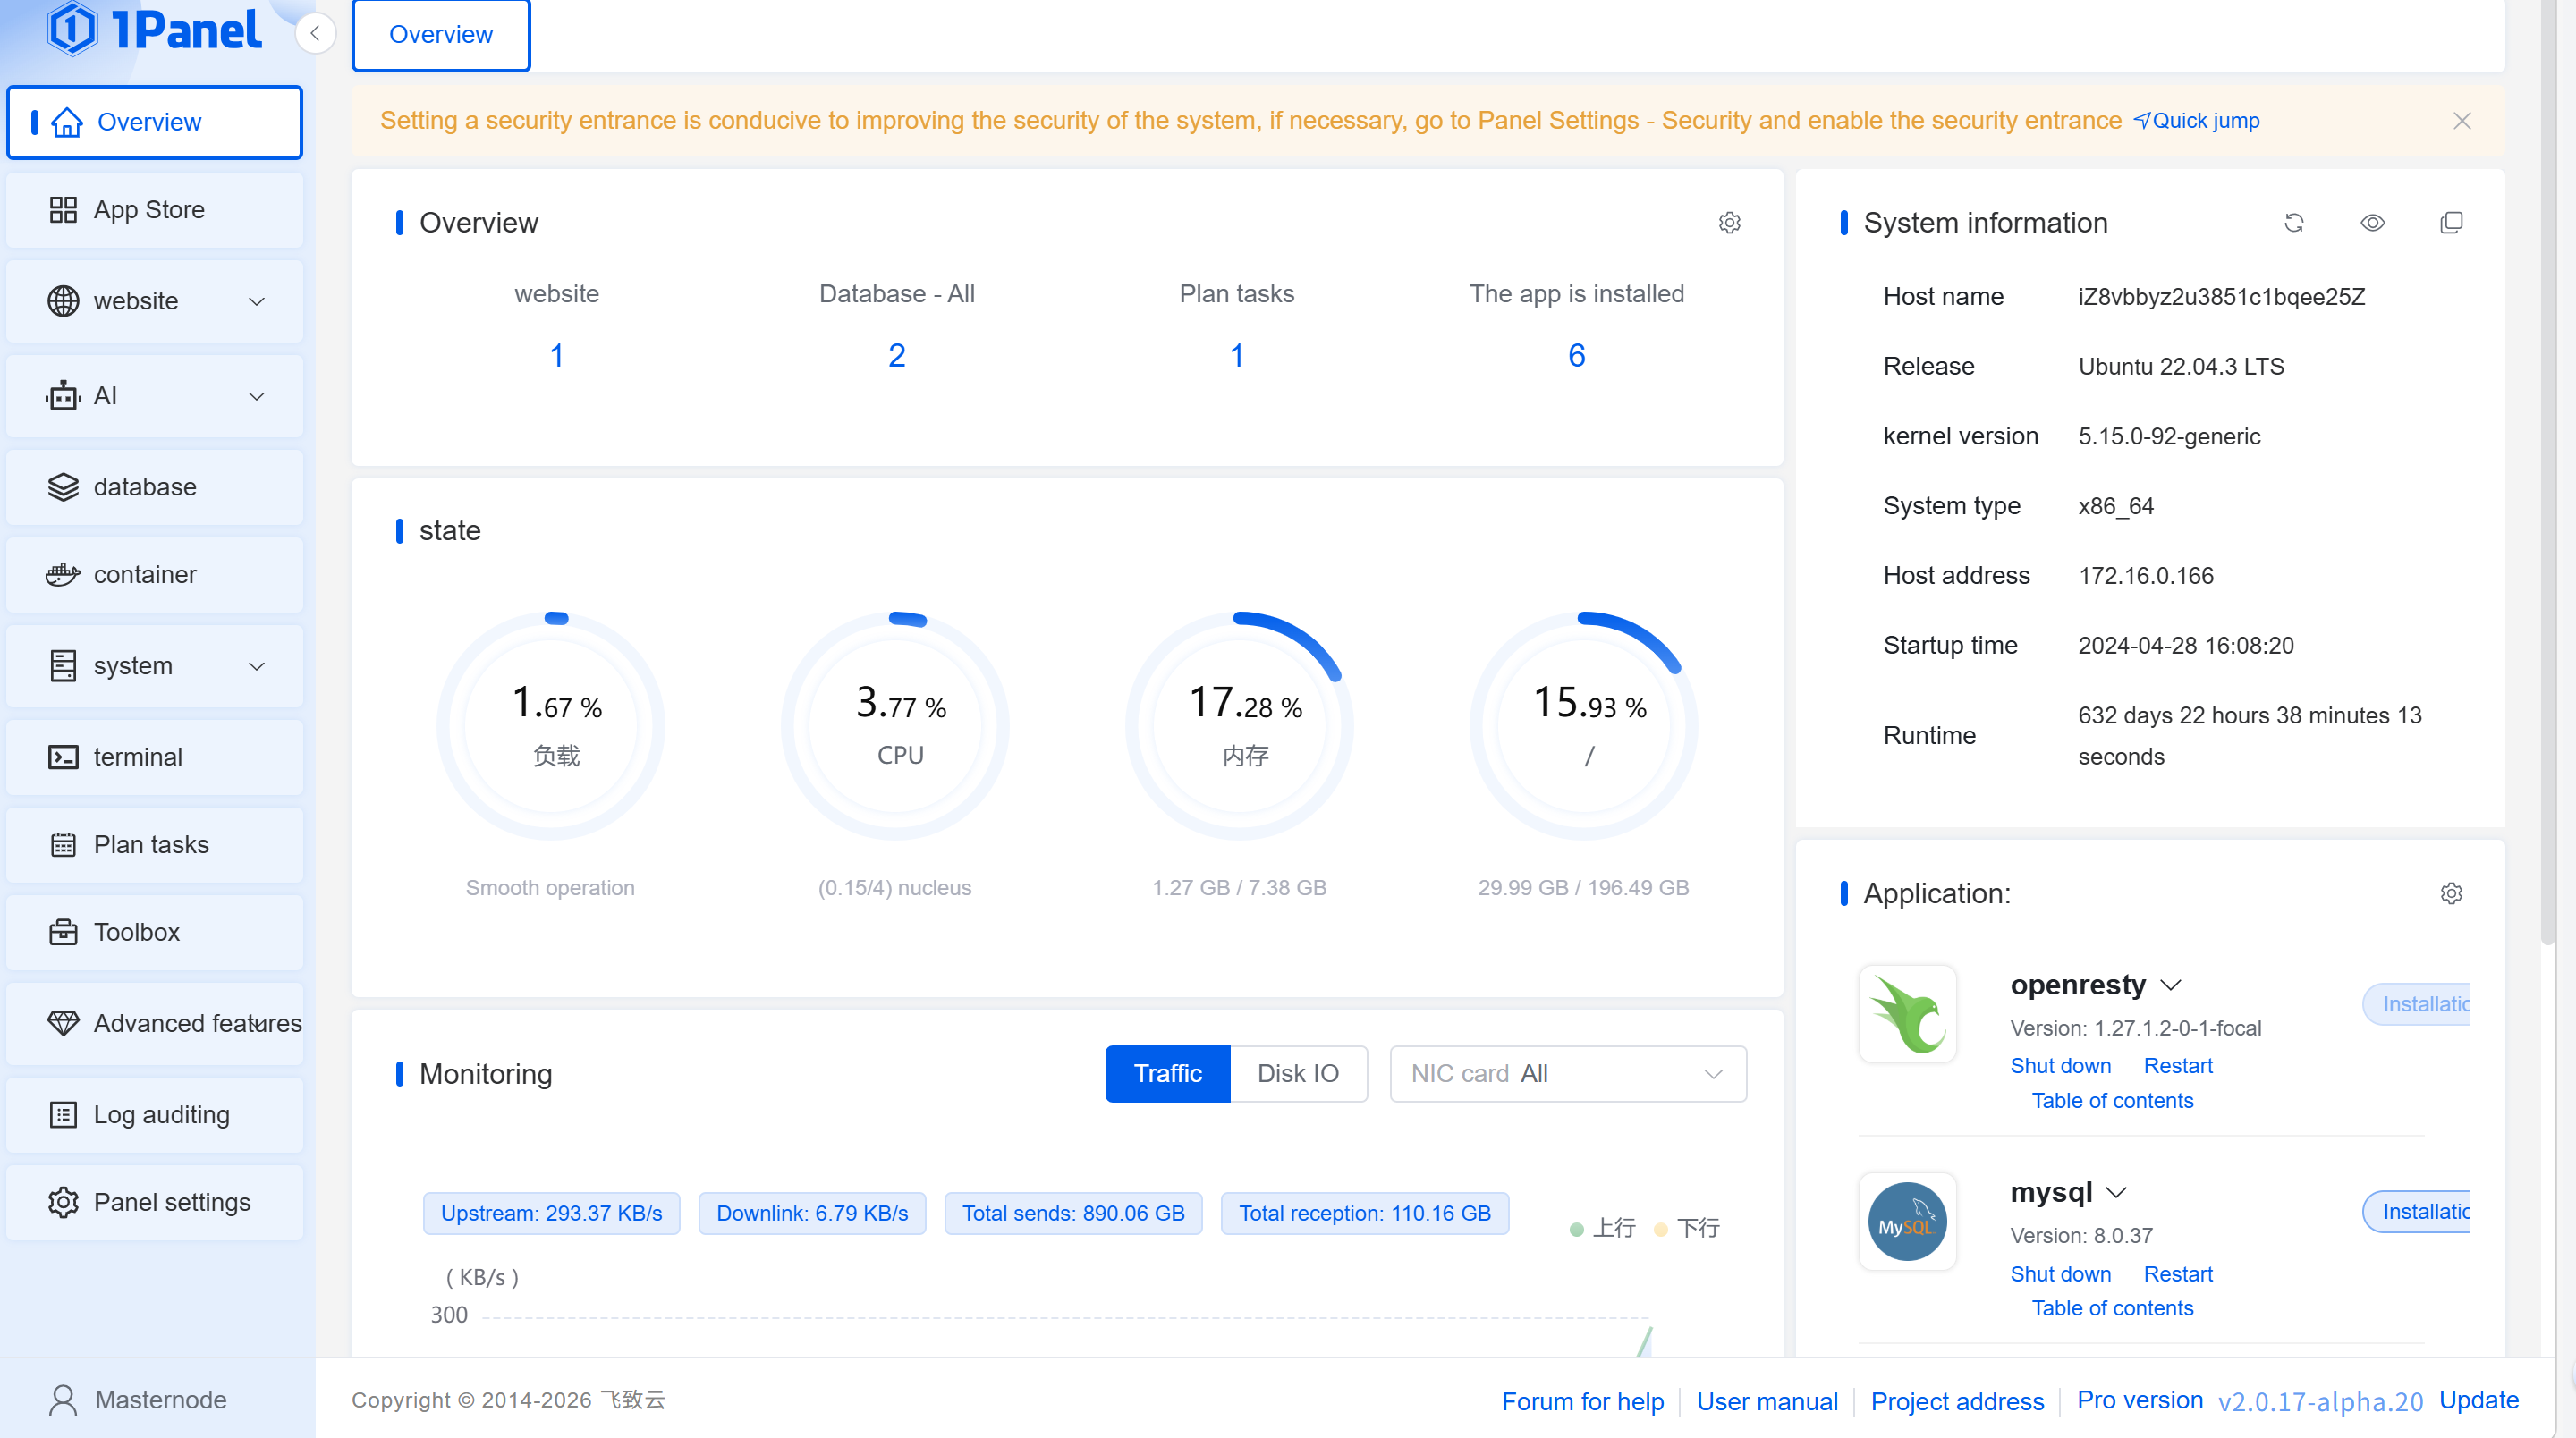Click the openresty app icon
Viewport: 2576px width, 1438px height.
[1907, 1014]
